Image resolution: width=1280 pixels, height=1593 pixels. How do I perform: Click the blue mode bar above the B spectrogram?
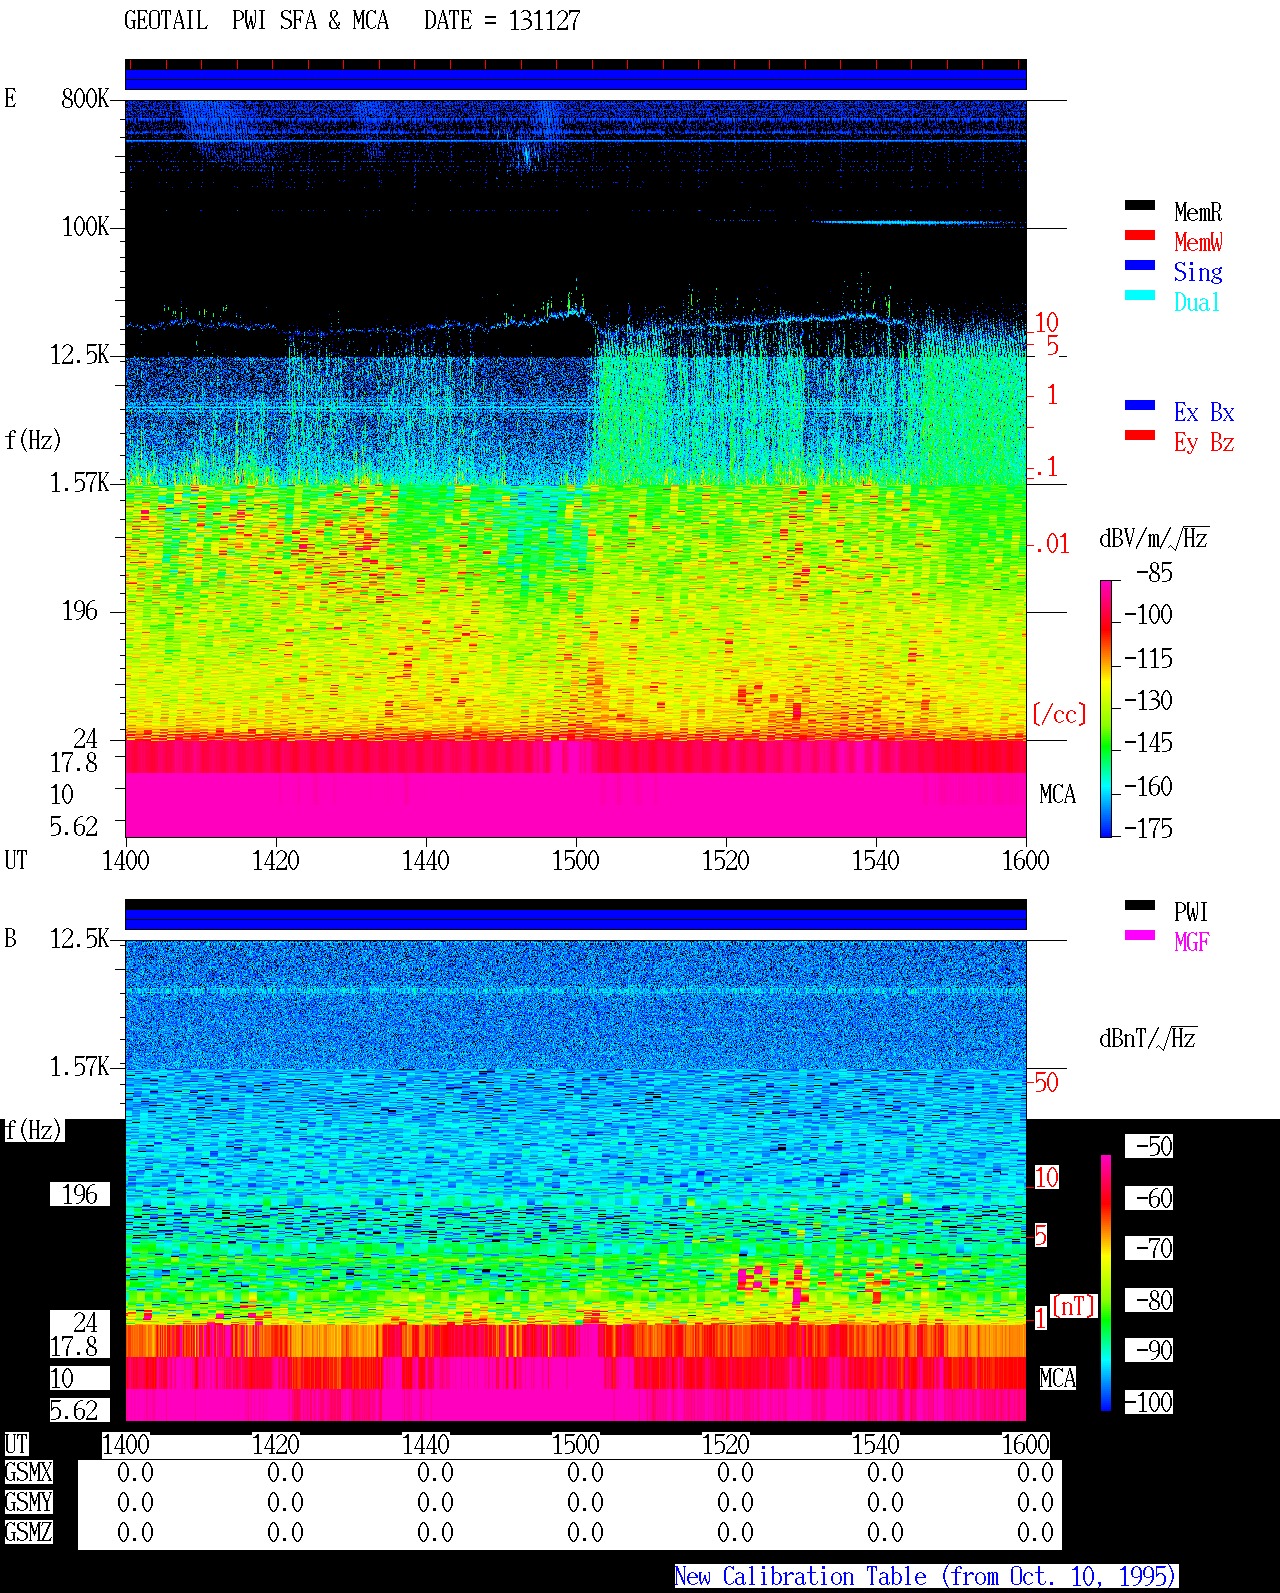pos(575,919)
